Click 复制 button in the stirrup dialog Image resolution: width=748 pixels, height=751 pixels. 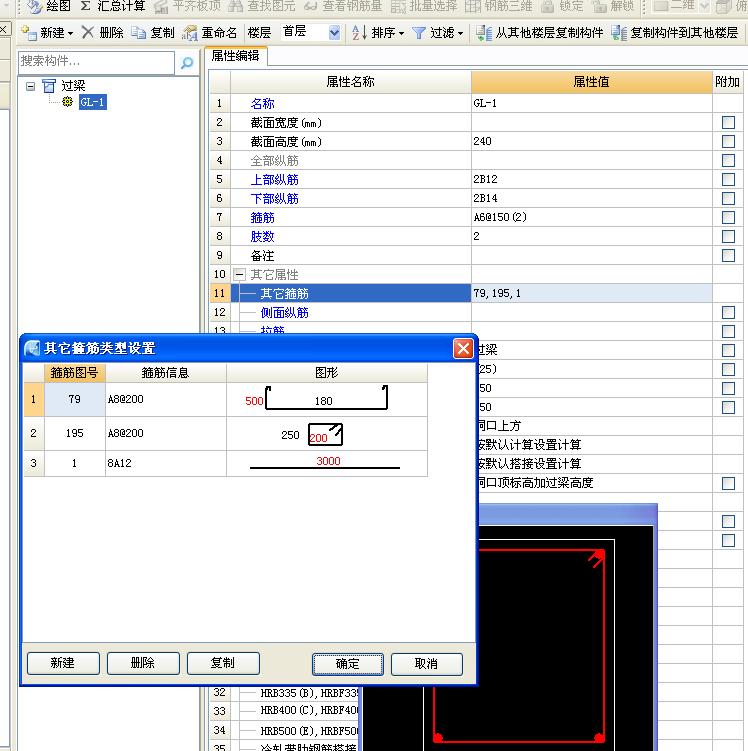pos(223,663)
